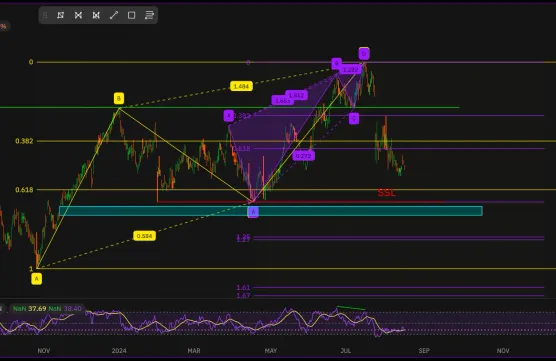556x361 pixels.
Task: Click the MAY time axis label
Action: [x=271, y=351]
